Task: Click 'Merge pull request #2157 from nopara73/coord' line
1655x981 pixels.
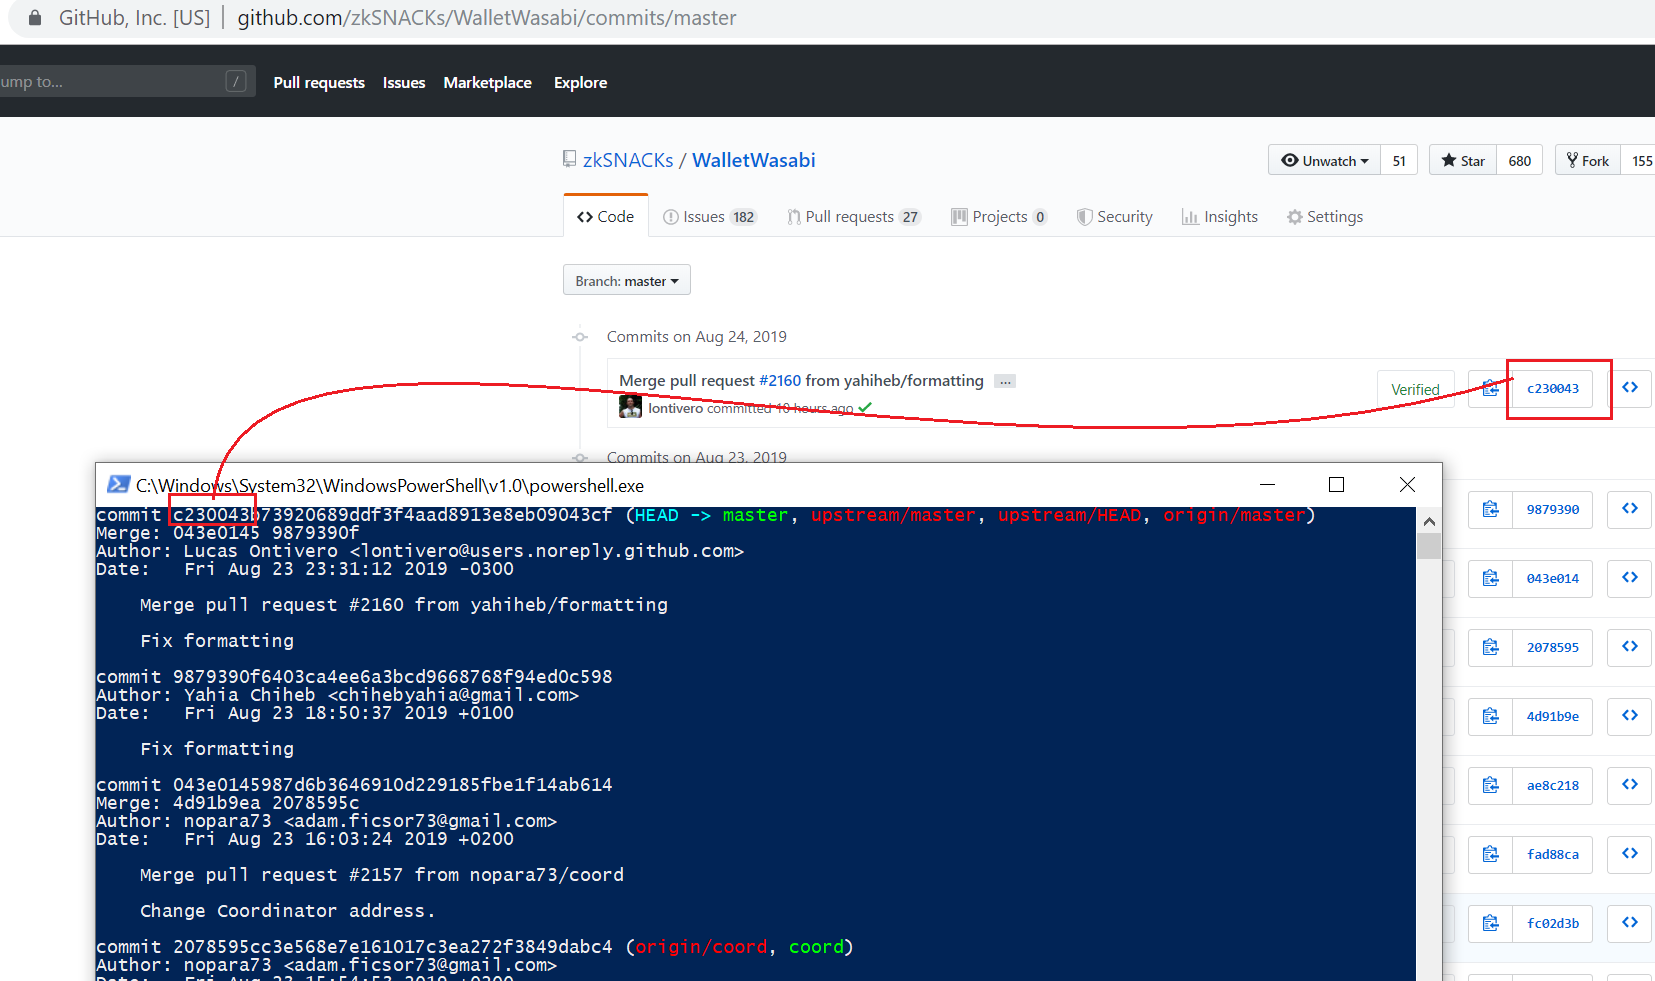Action: tap(382, 875)
